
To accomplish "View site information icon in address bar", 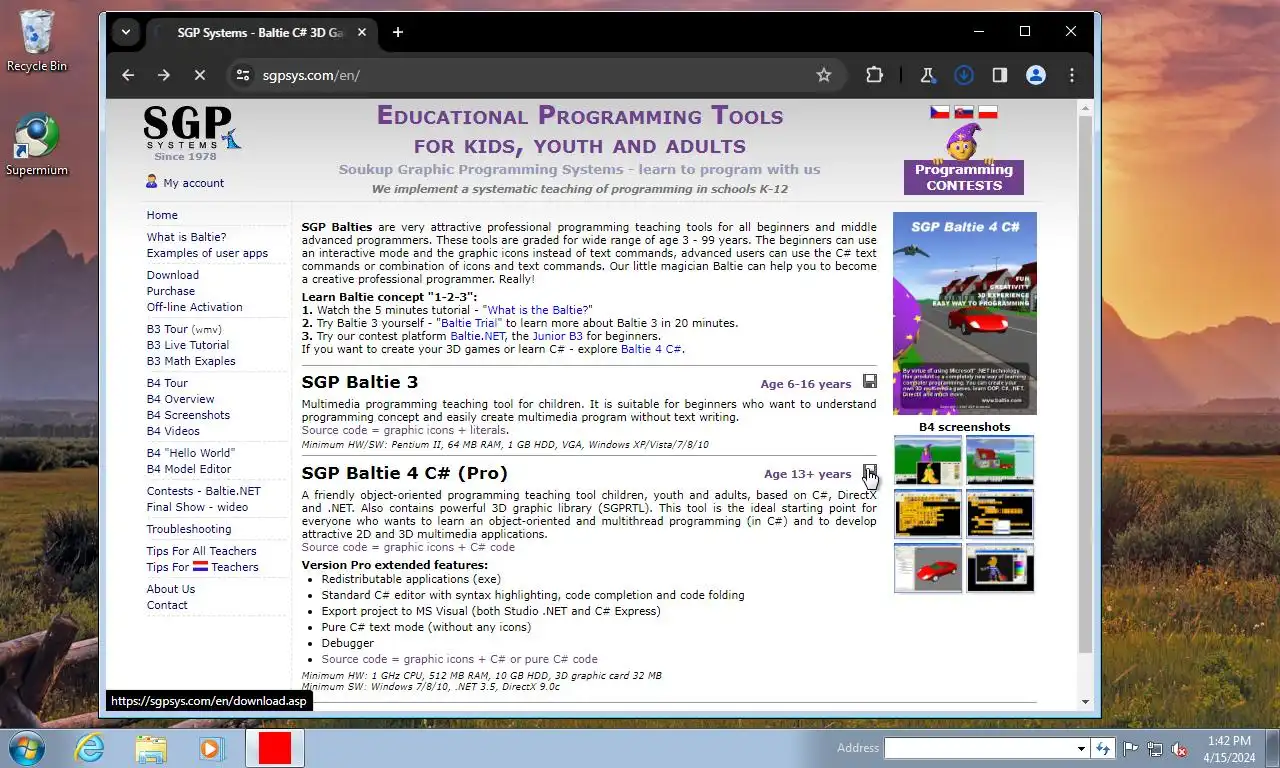I will point(241,75).
